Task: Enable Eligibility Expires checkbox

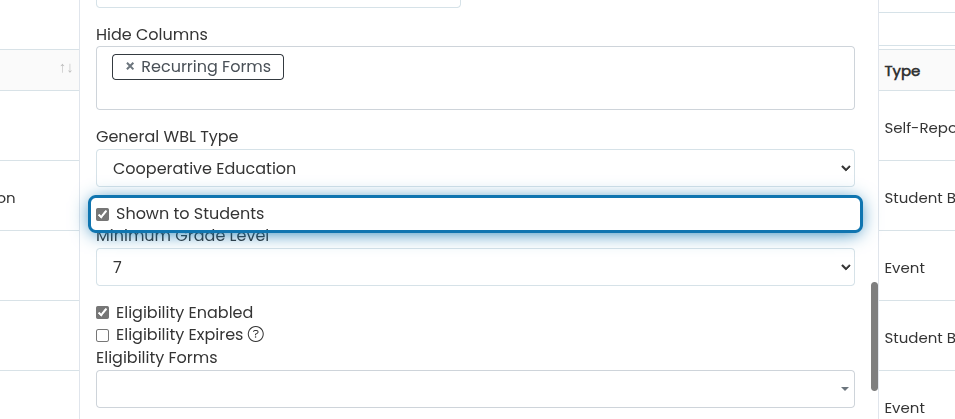Action: [102, 336]
